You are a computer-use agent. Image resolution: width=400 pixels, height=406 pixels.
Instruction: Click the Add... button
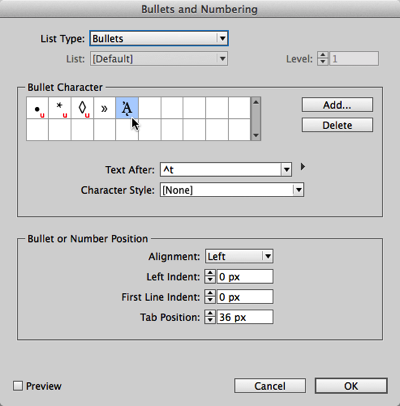coord(337,105)
